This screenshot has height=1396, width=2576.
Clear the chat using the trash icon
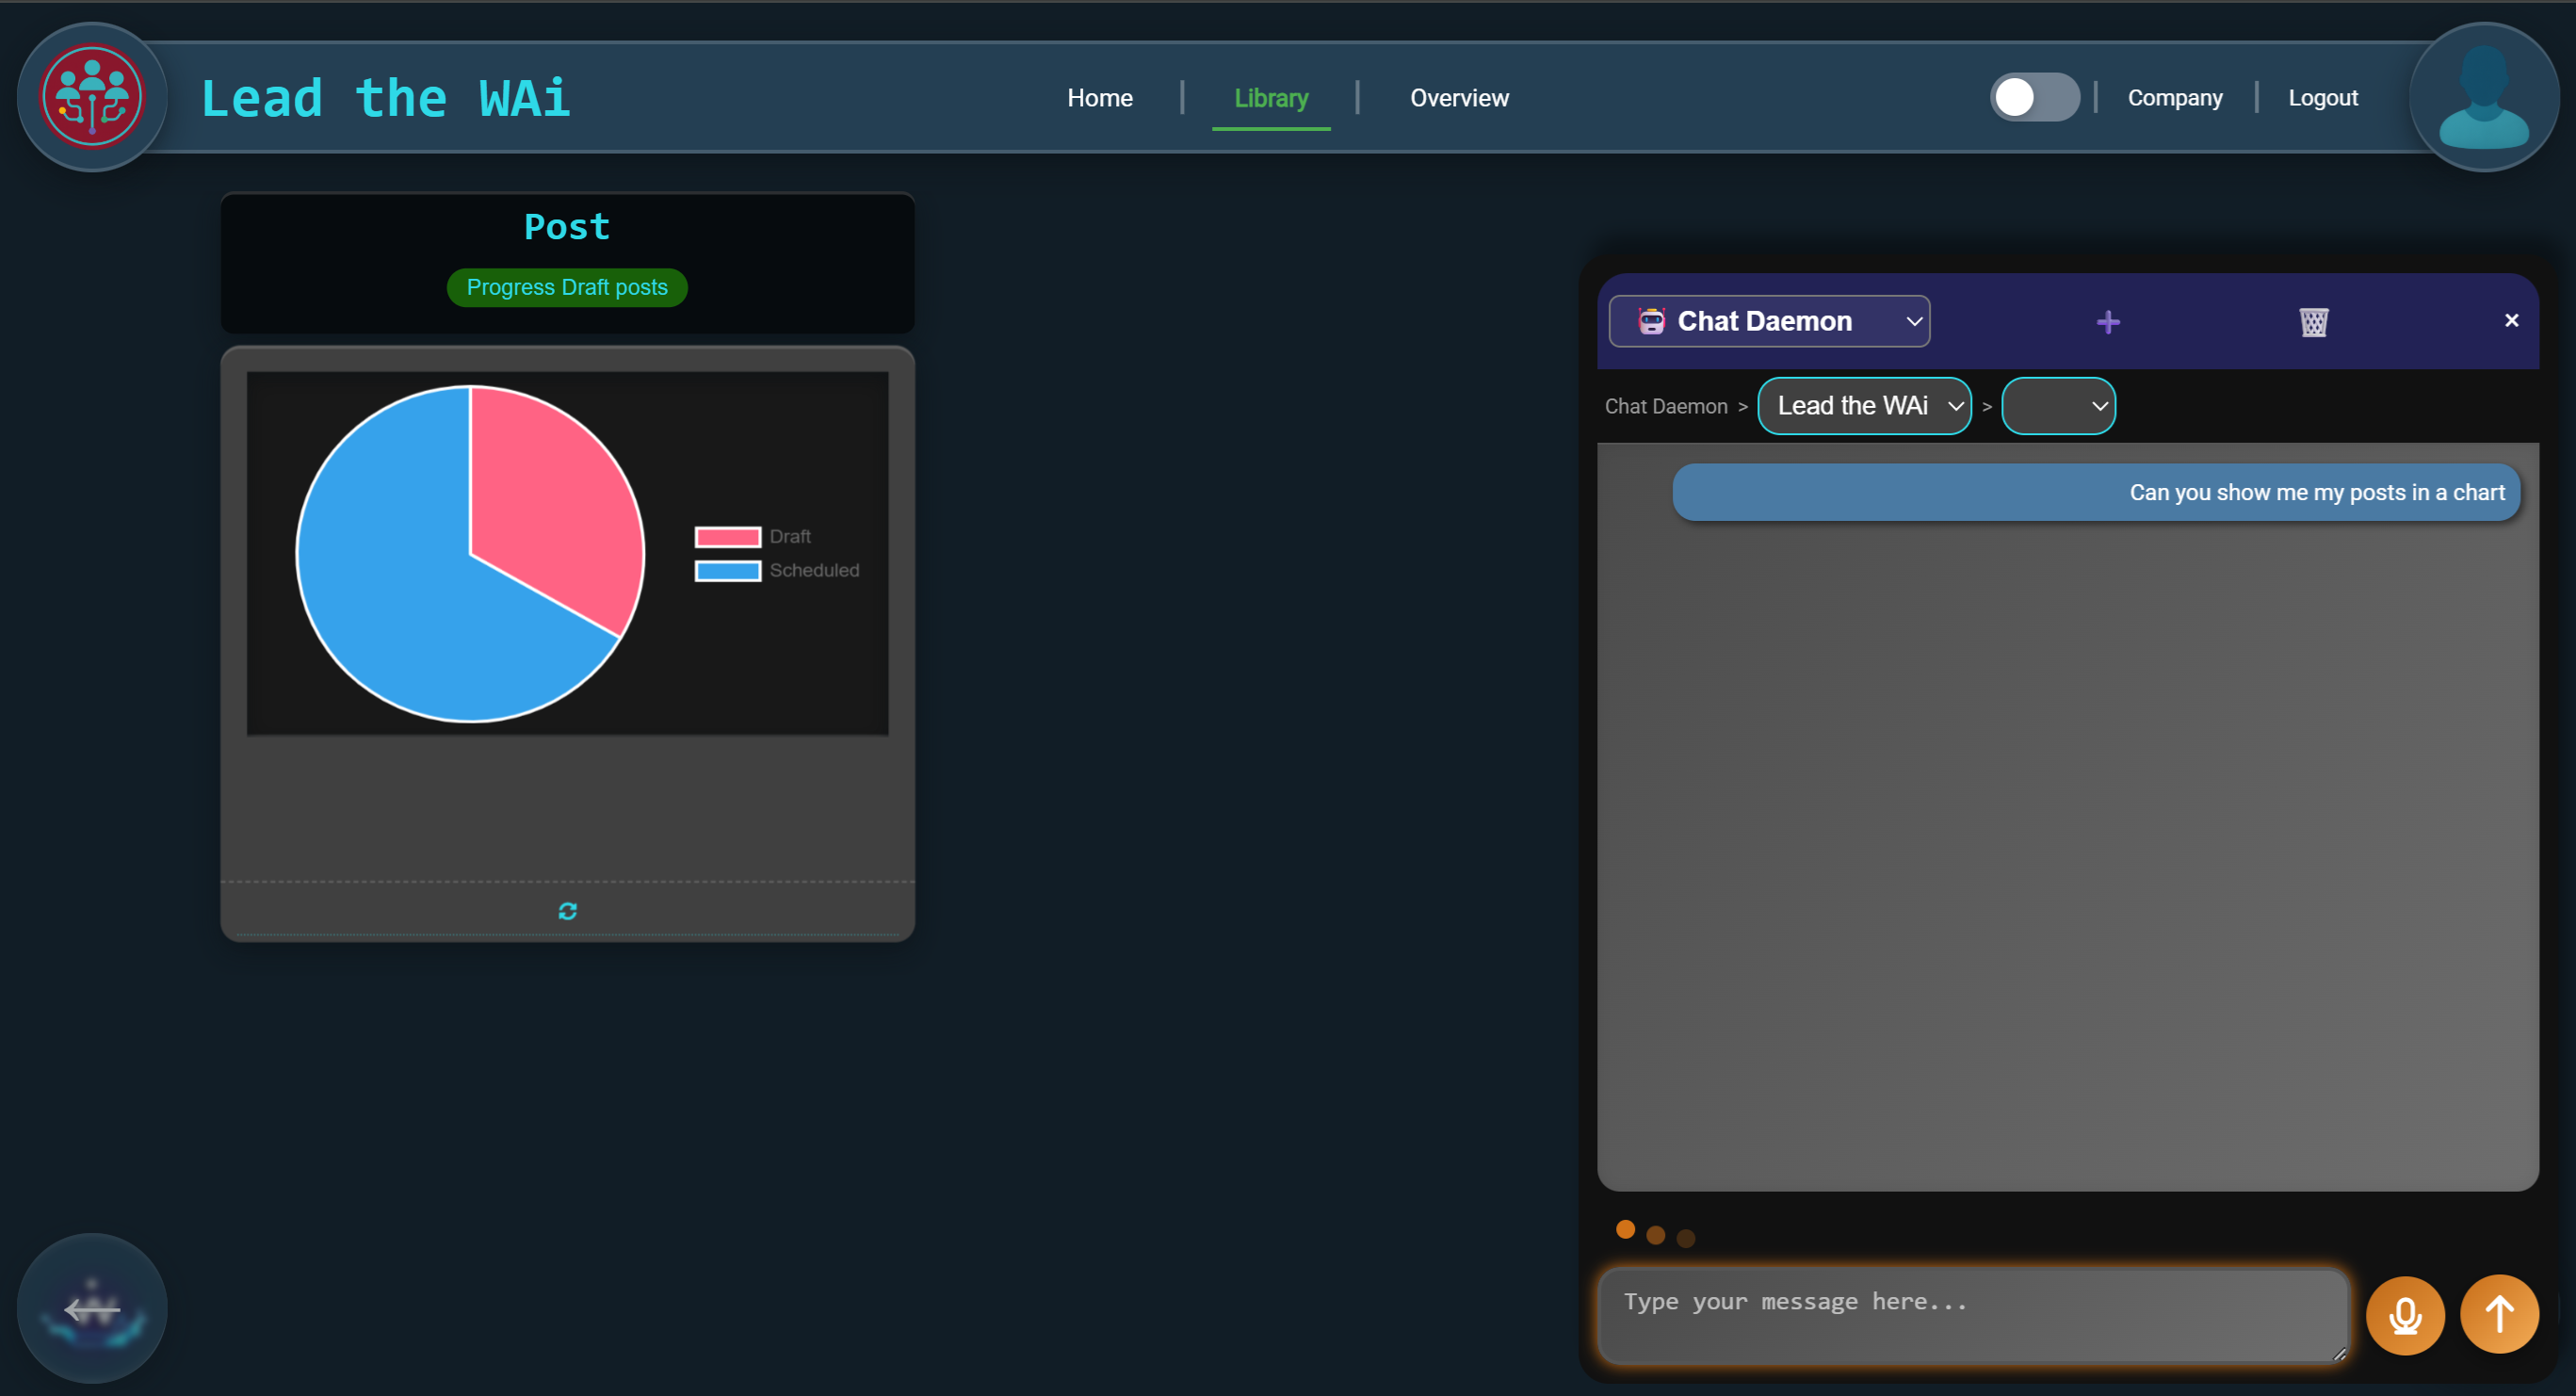pos(2314,322)
